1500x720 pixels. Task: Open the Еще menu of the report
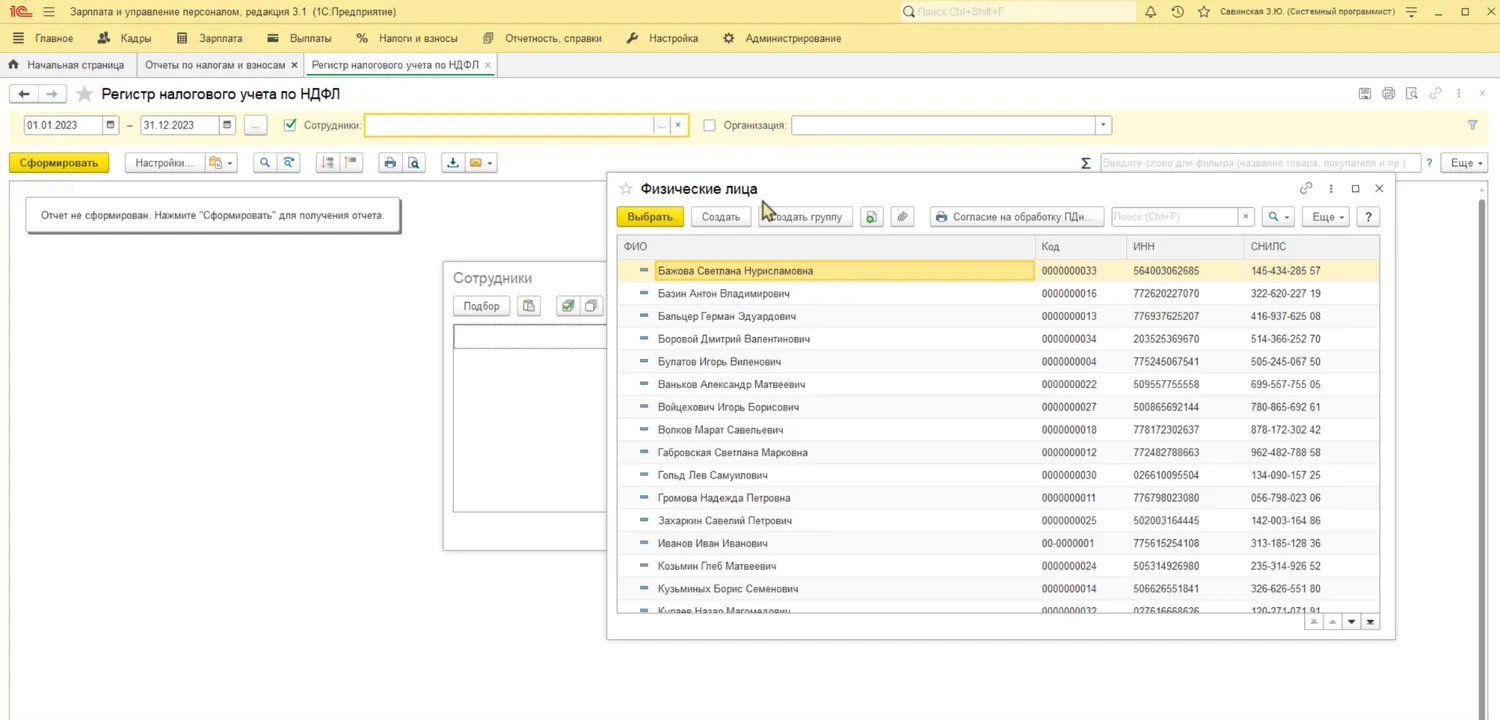(x=1464, y=163)
